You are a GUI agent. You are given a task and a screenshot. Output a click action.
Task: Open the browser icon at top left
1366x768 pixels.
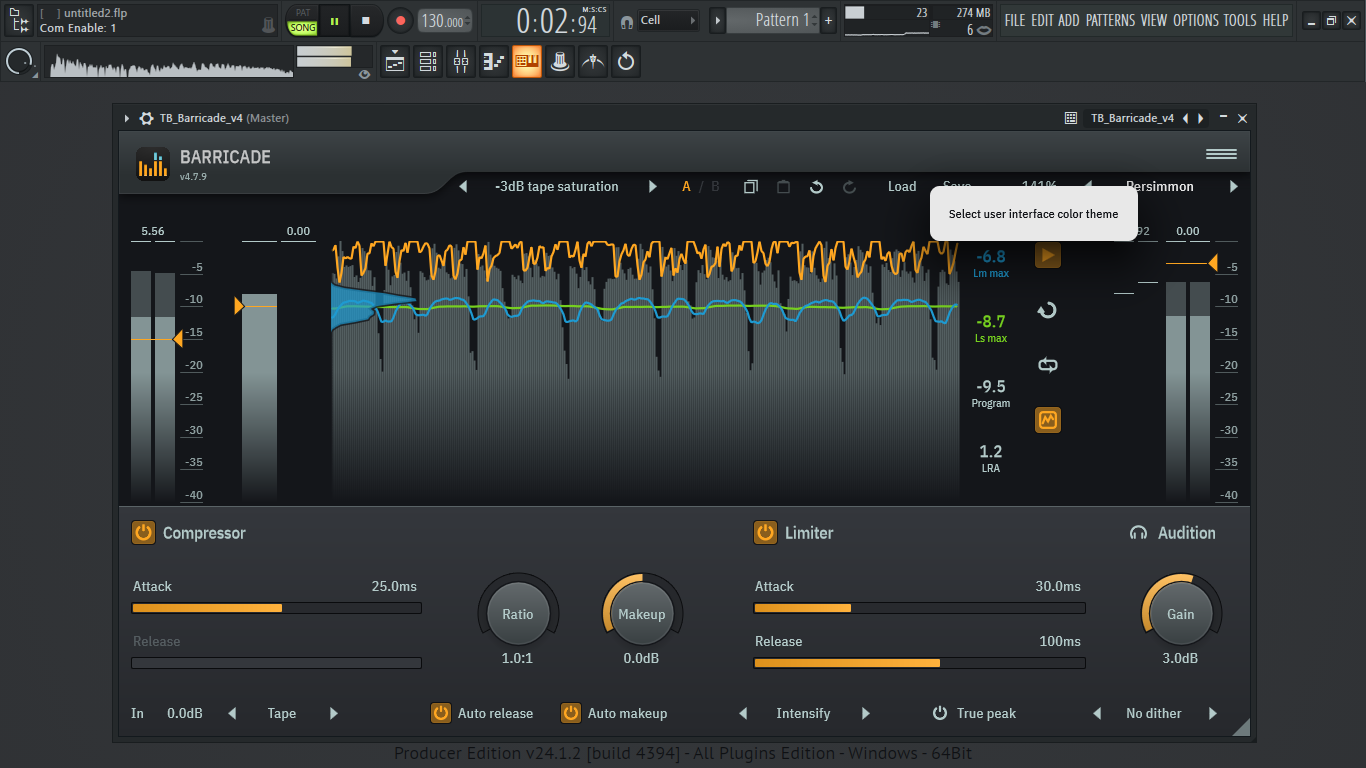click(18, 20)
